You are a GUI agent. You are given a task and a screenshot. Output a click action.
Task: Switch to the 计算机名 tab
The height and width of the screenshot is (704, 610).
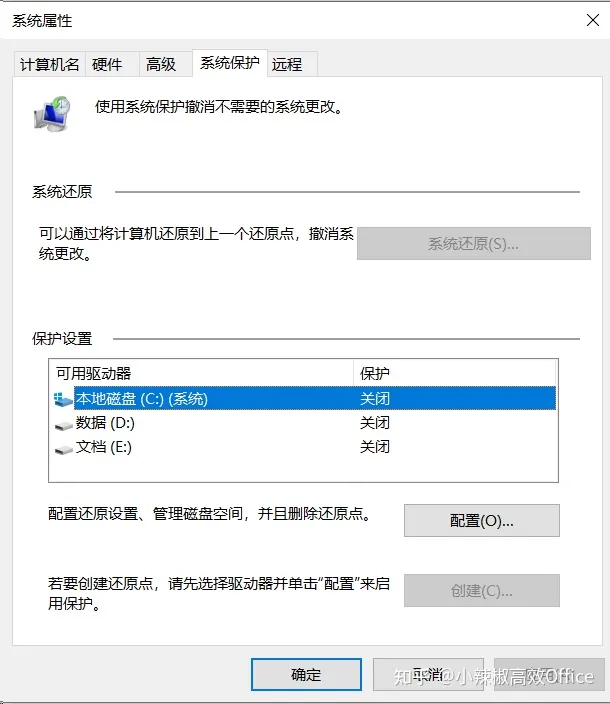tap(49, 64)
